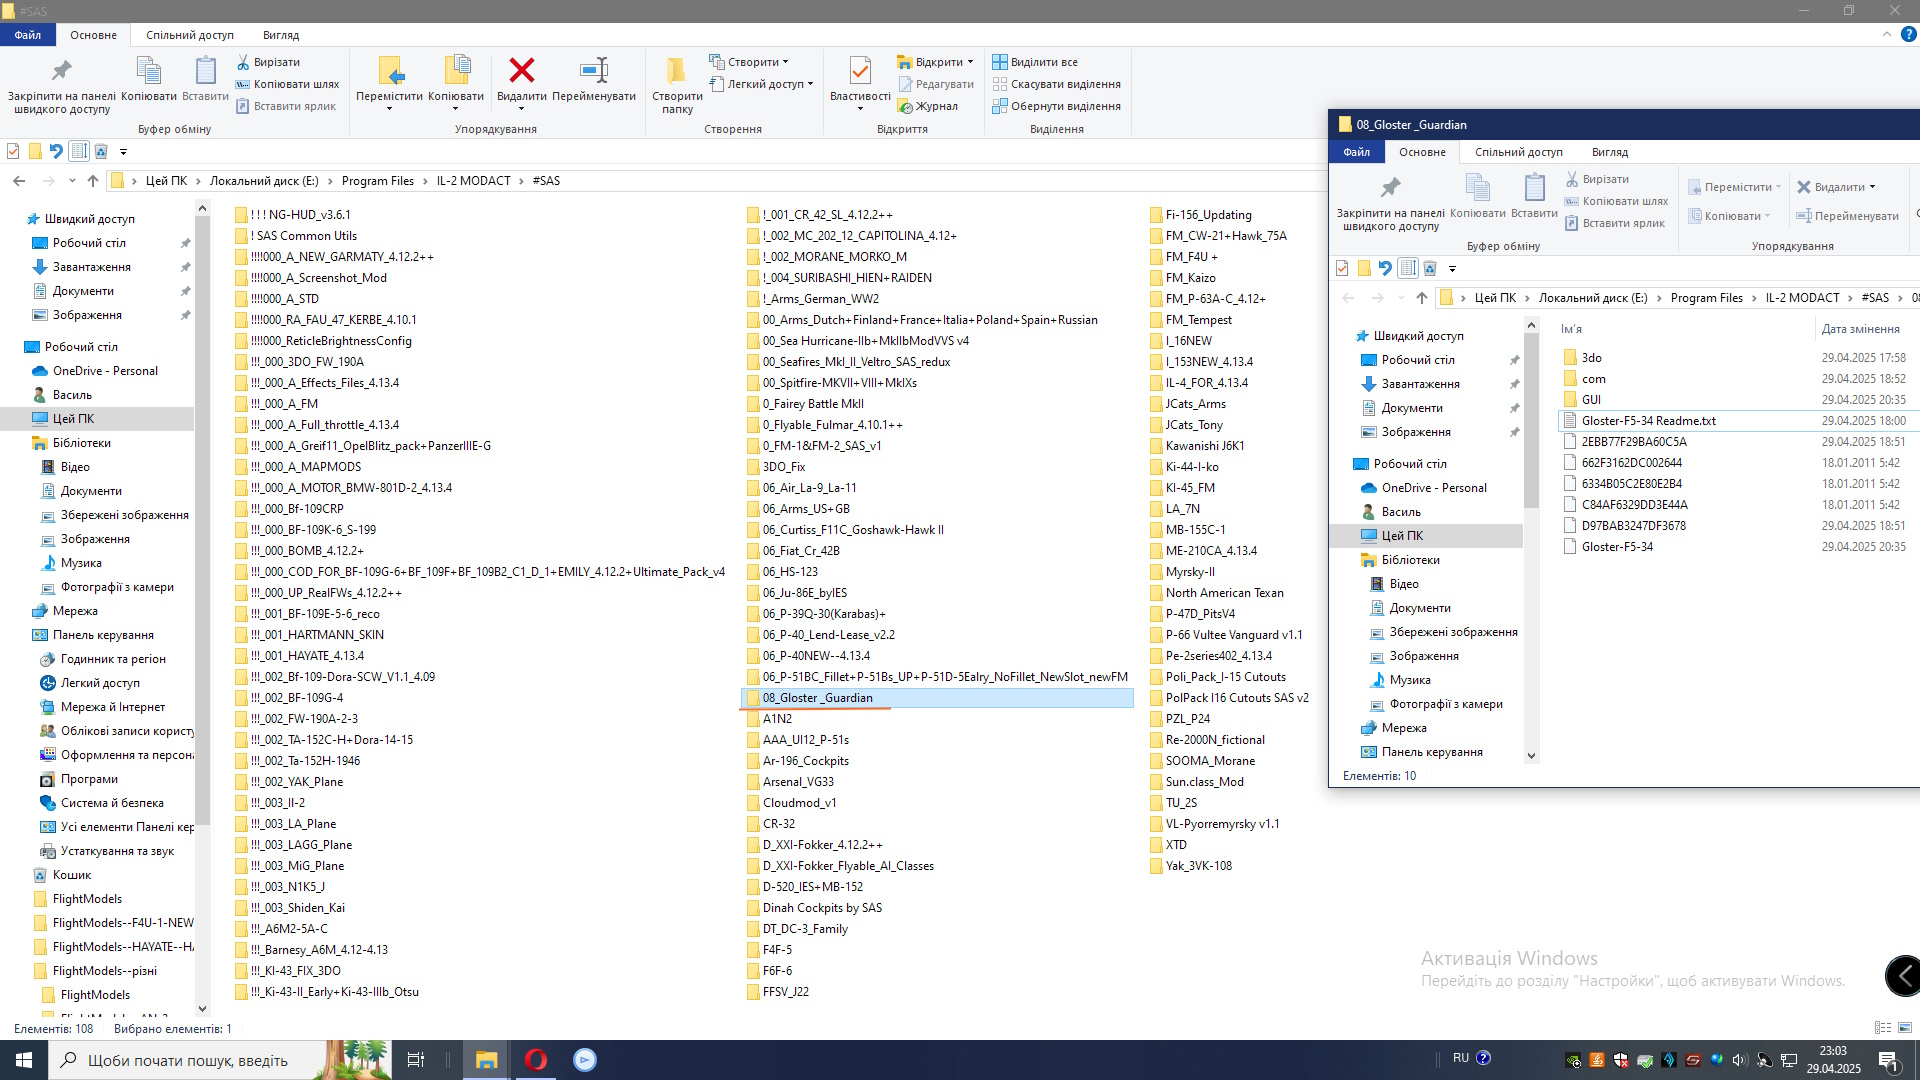The image size is (1920, 1080).
Task: Click the Create new folder icon
Action: 677,71
